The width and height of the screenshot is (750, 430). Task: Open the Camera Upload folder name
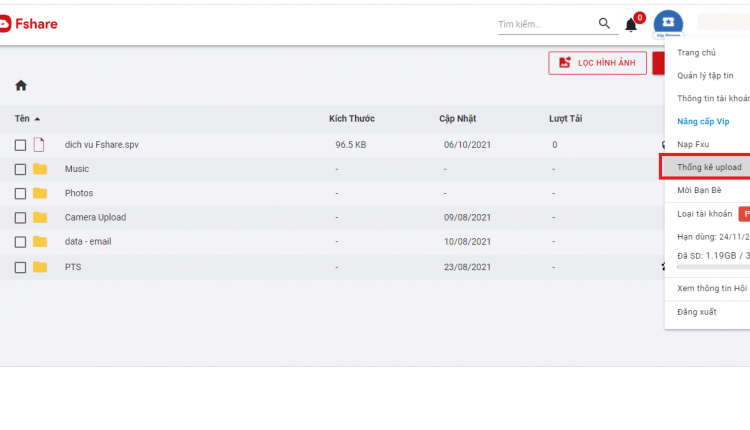point(96,217)
